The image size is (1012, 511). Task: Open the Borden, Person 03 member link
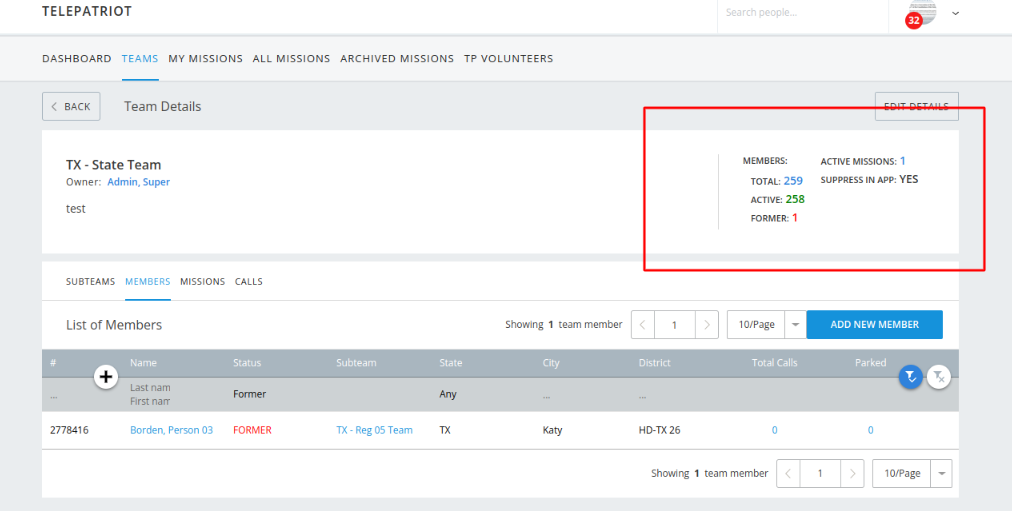click(171, 430)
